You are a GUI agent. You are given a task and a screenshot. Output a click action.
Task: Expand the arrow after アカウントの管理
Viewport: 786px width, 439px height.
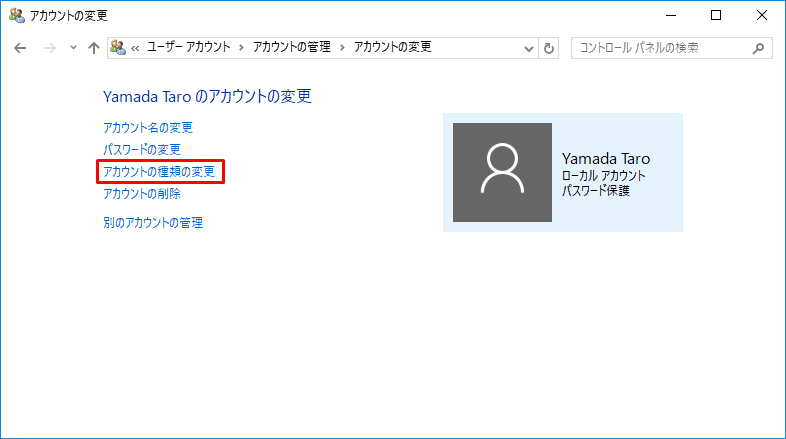(342, 48)
